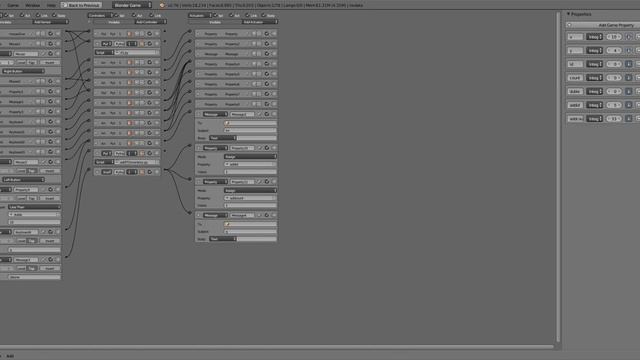Viewport: 640px width, 360px height.
Task: Click the Actuators Visible button
Action: coord(215,22)
